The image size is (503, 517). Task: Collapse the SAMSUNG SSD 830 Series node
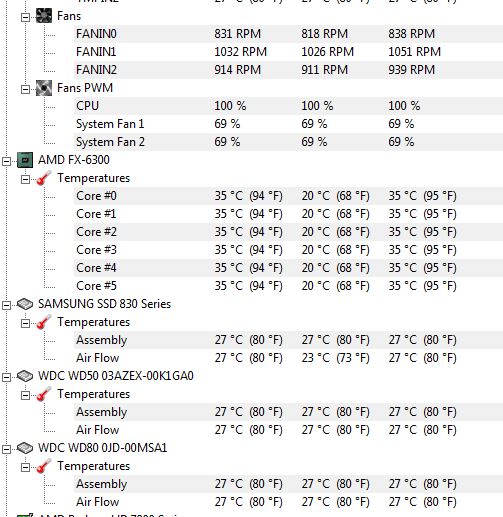point(6,305)
